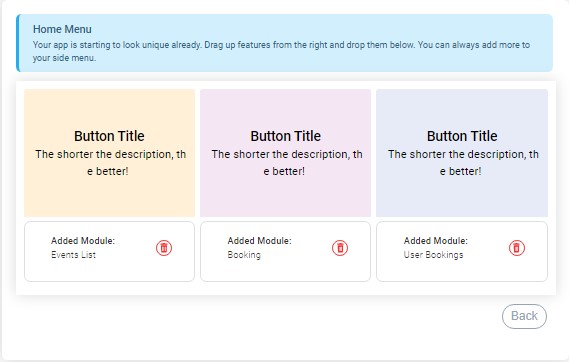Image resolution: width=569 pixels, height=362 pixels.
Task: Click the User Bookings label text
Action: coord(433,255)
